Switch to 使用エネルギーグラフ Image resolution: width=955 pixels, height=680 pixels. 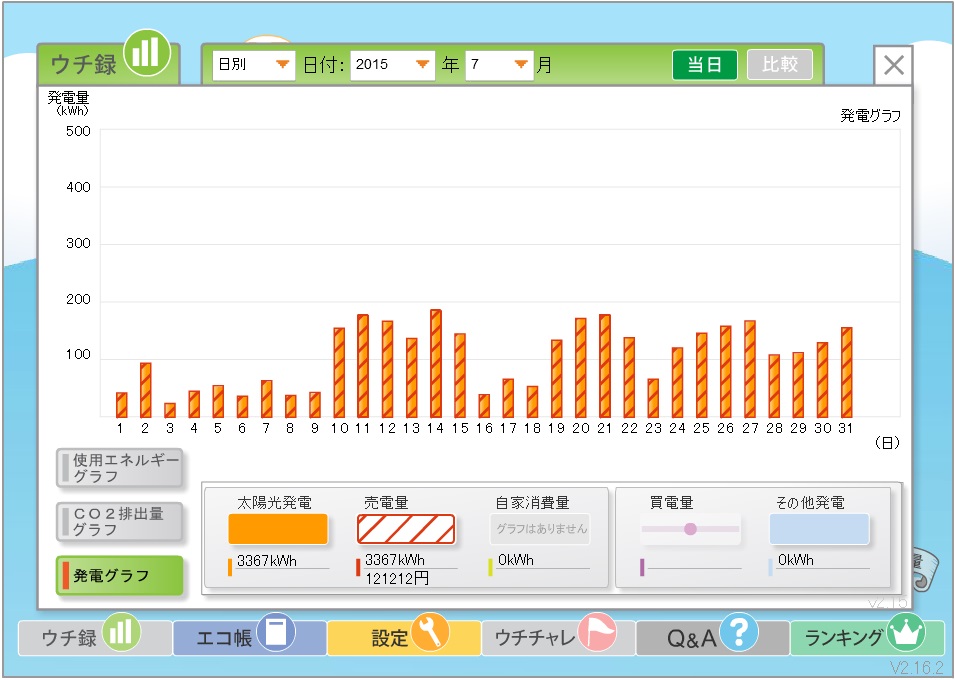[x=119, y=468]
